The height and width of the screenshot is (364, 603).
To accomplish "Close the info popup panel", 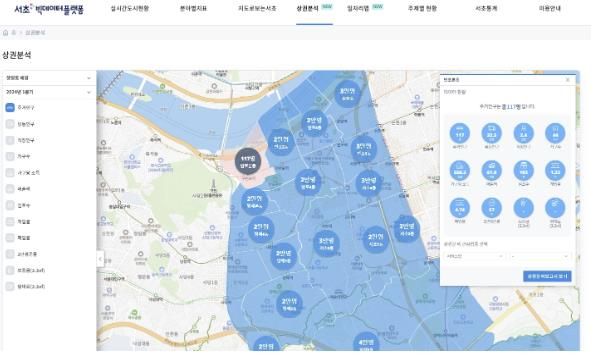I will (x=568, y=80).
